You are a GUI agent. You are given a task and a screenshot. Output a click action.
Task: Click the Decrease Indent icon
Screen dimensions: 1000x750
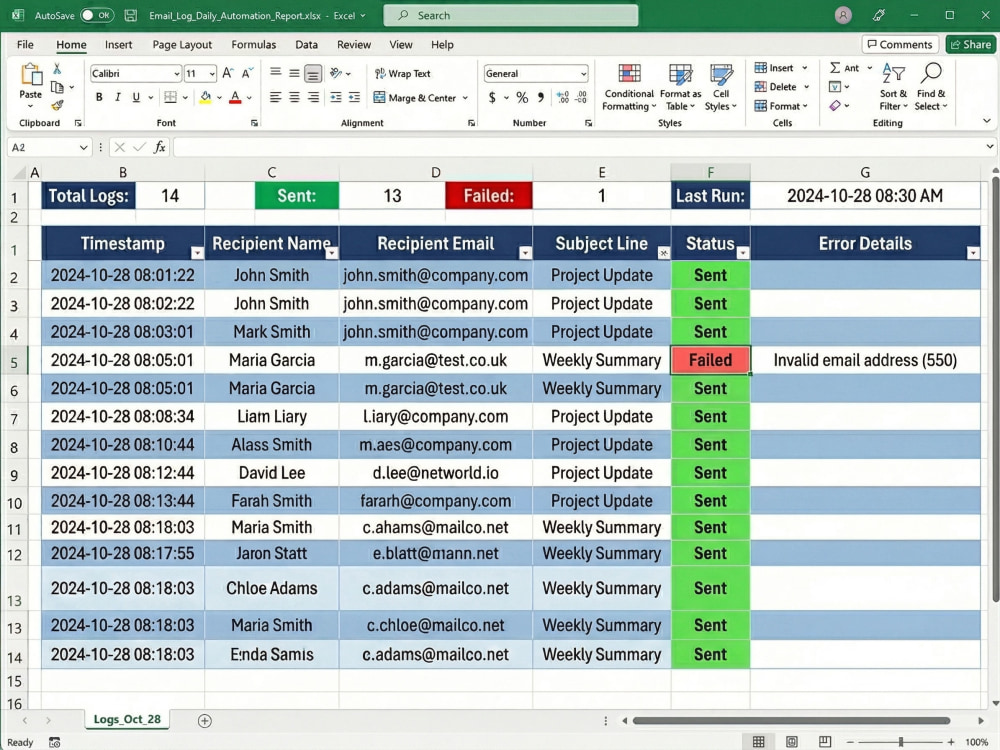pos(336,97)
